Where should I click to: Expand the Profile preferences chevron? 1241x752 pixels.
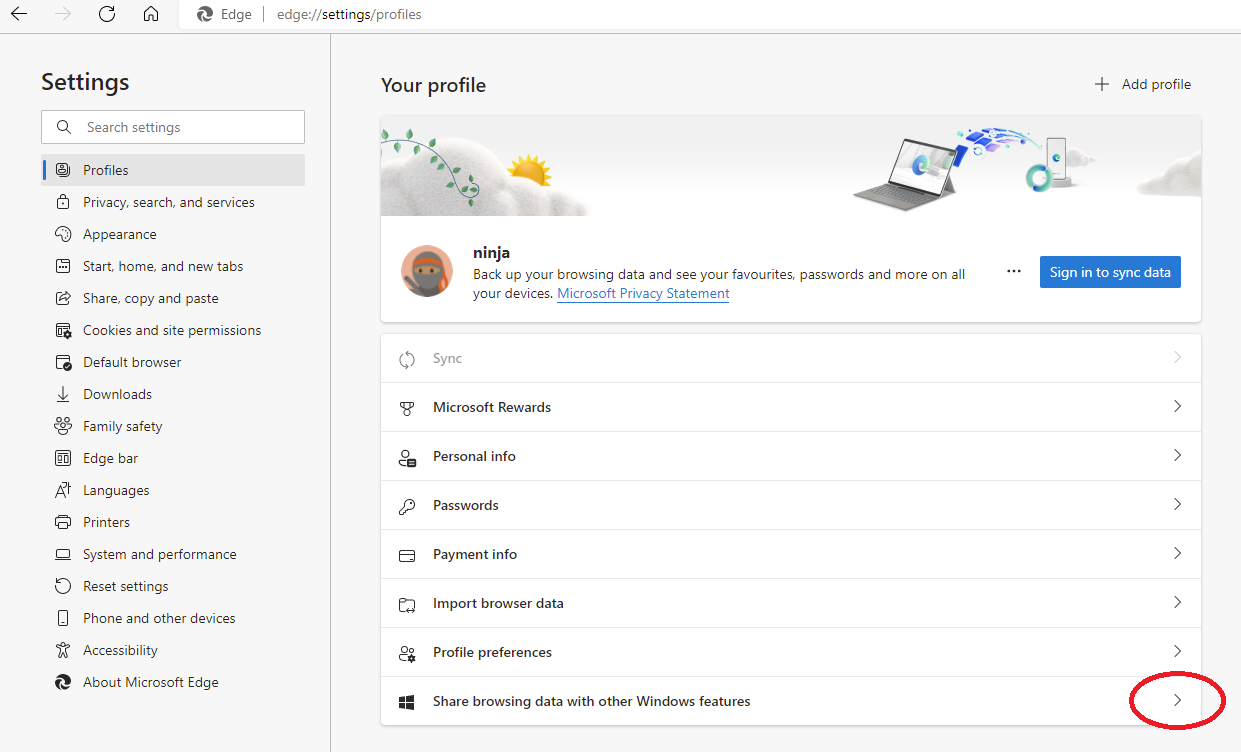pyautogui.click(x=1177, y=652)
